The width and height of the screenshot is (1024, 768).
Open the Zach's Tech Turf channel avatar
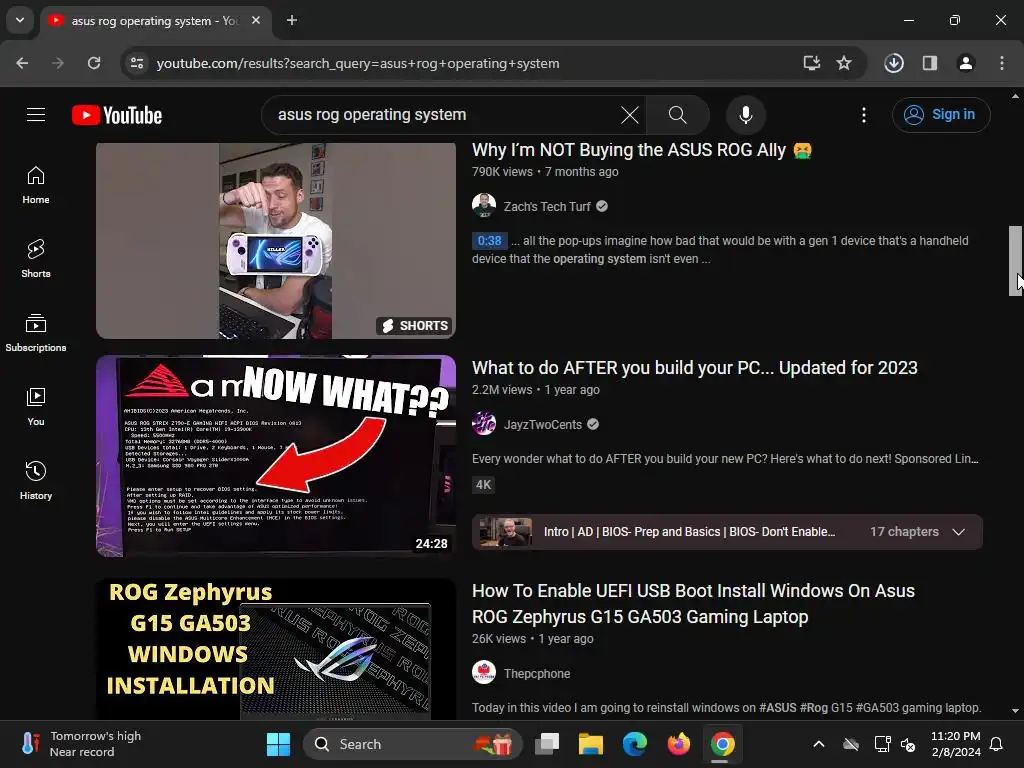tap(484, 206)
